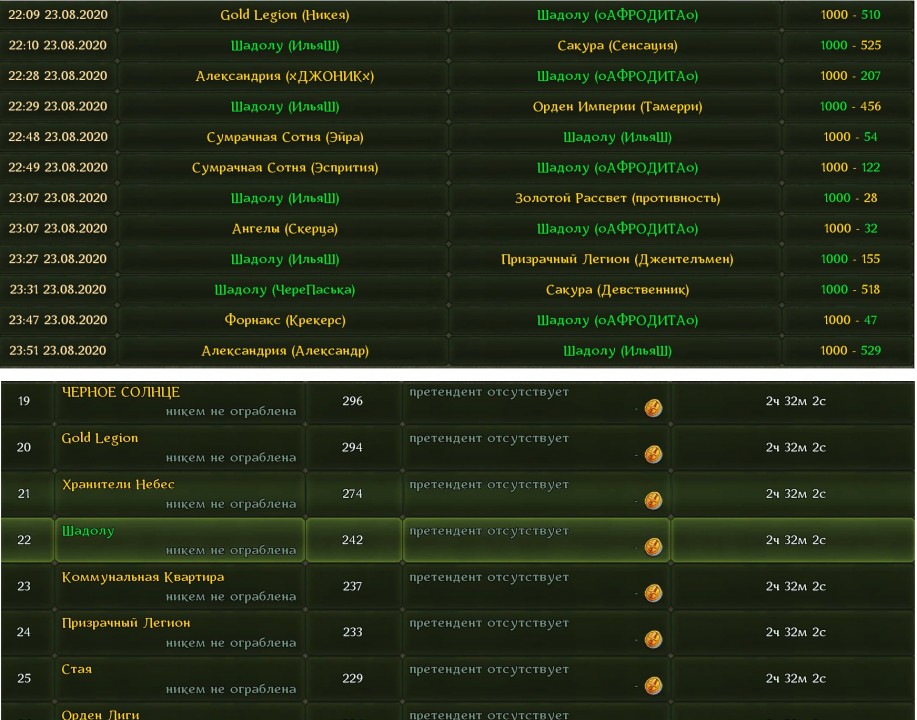Click score 1000 - 47
917x720 pixels.
[850, 320]
